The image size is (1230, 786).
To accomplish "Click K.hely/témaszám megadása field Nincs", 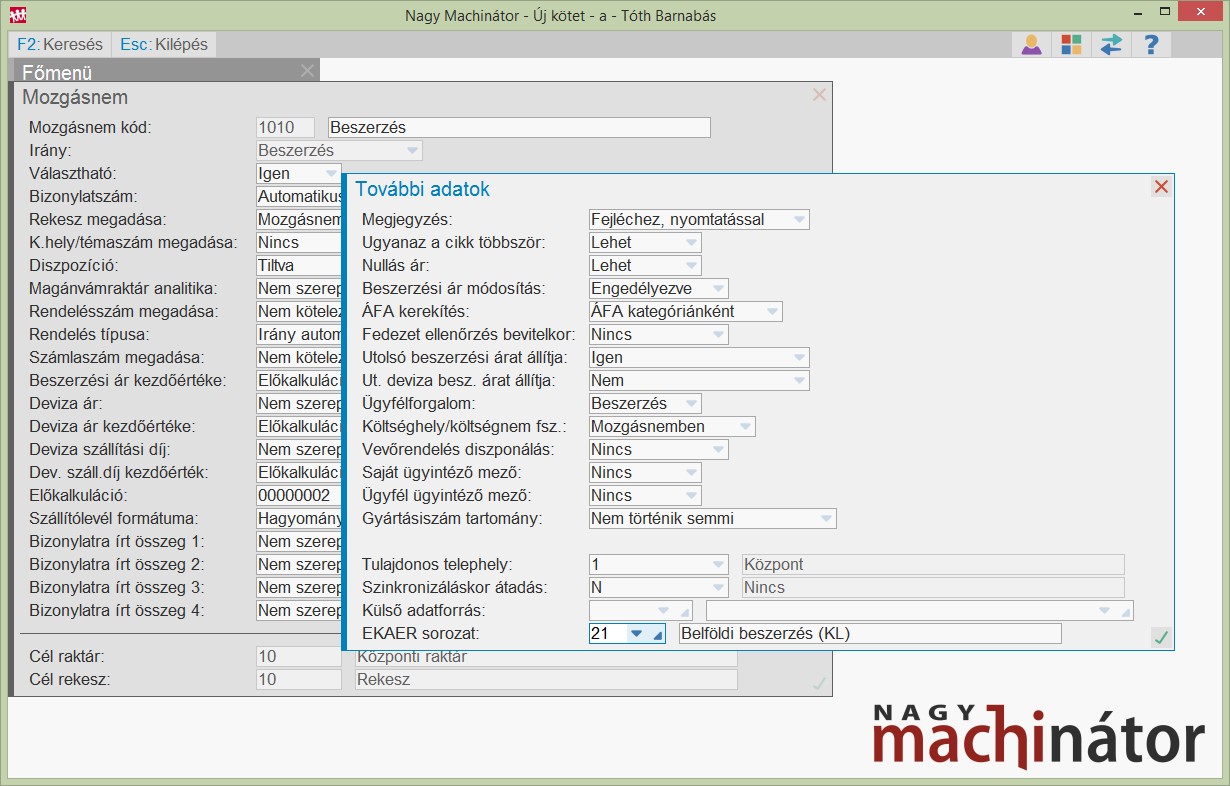I will point(298,243).
